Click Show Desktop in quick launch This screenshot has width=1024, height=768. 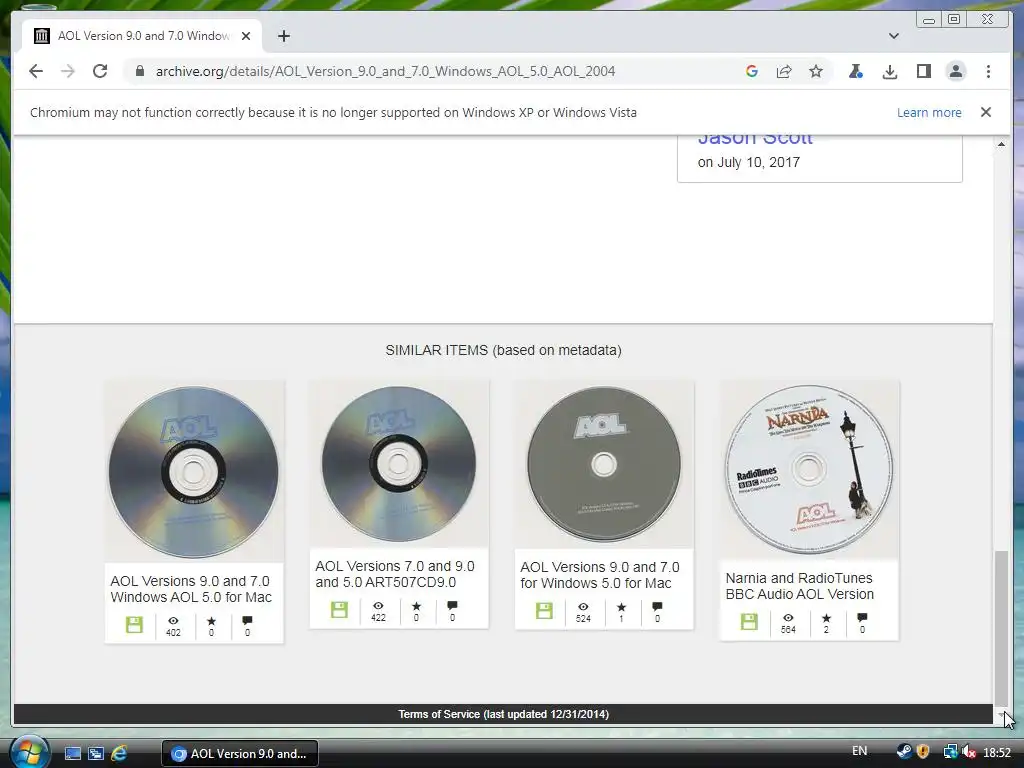tap(72, 754)
